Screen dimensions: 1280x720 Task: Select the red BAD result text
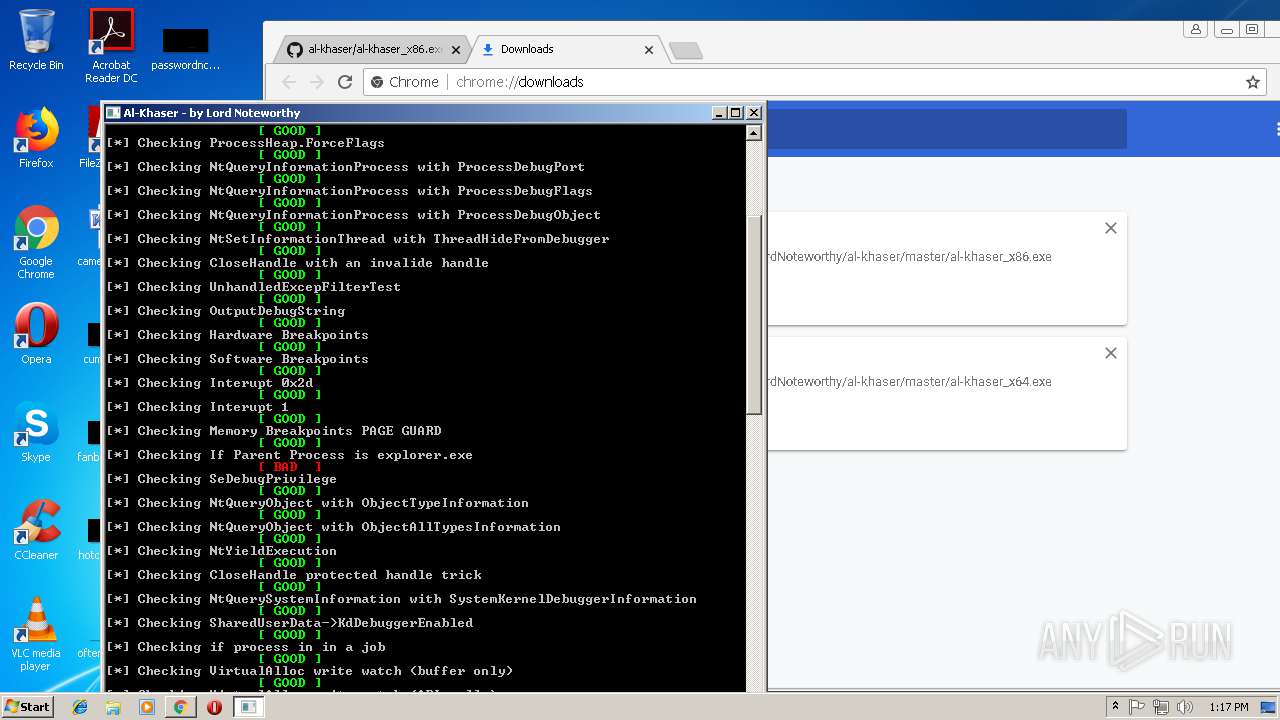pos(290,467)
